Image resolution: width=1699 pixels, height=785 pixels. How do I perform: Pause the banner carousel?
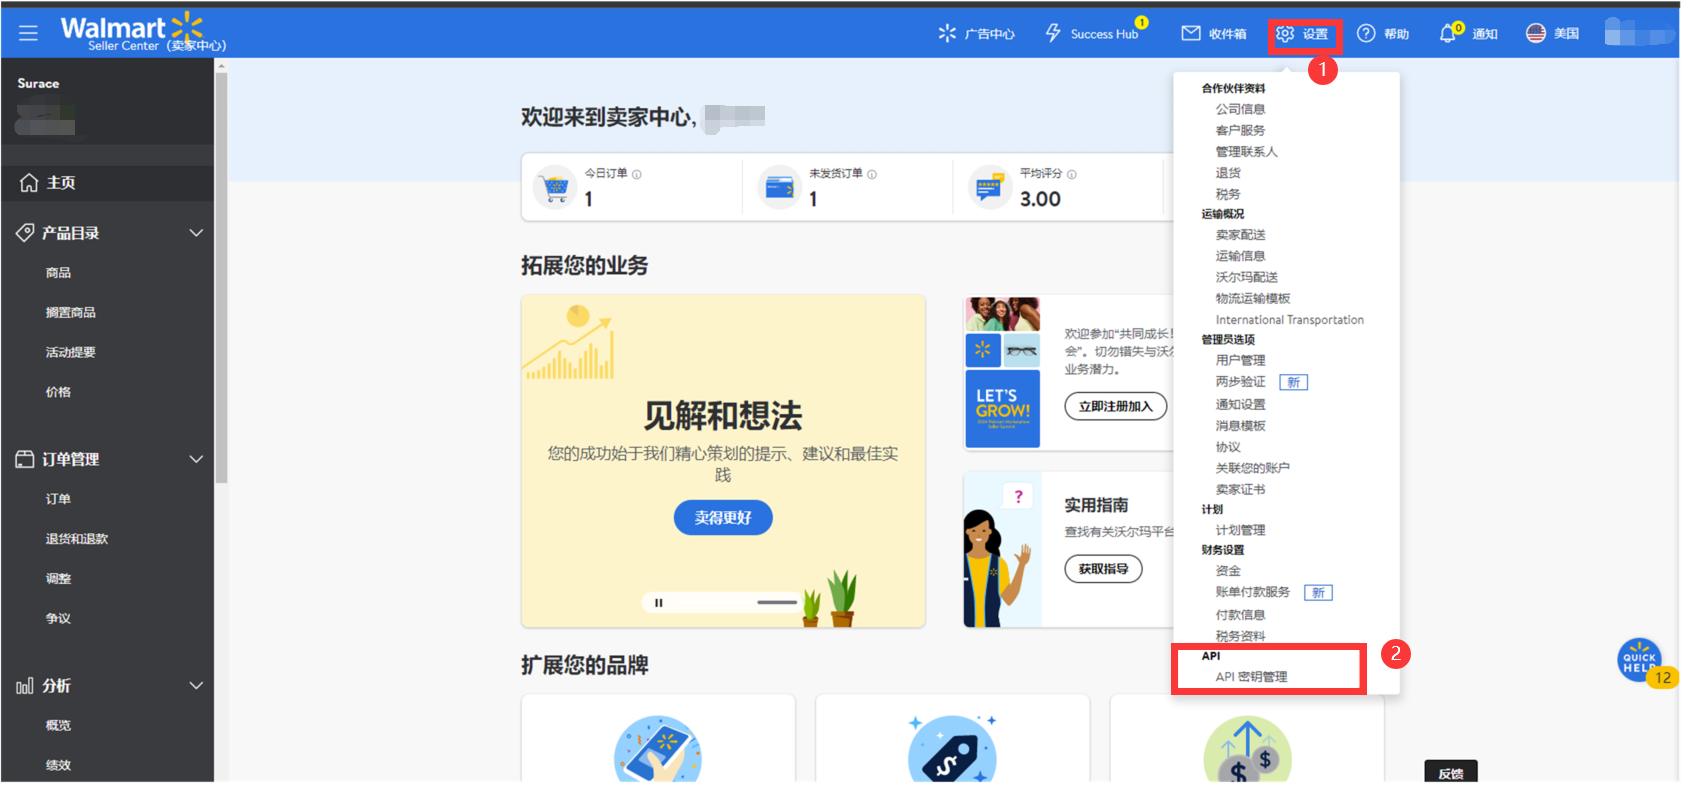pyautogui.click(x=659, y=602)
